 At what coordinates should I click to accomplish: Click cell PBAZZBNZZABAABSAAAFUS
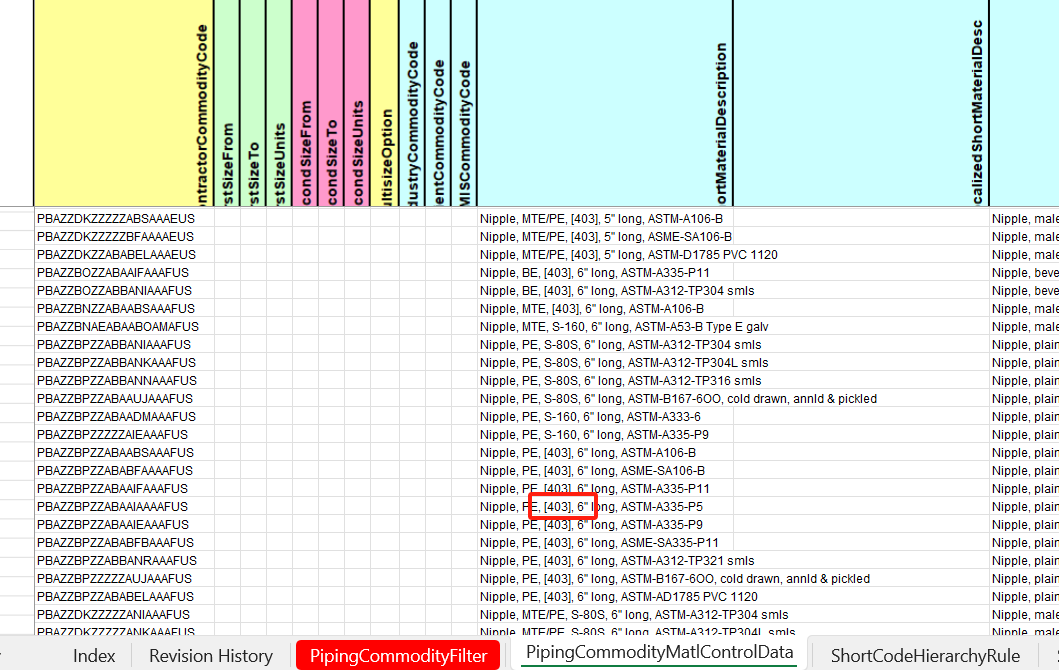(x=124, y=309)
